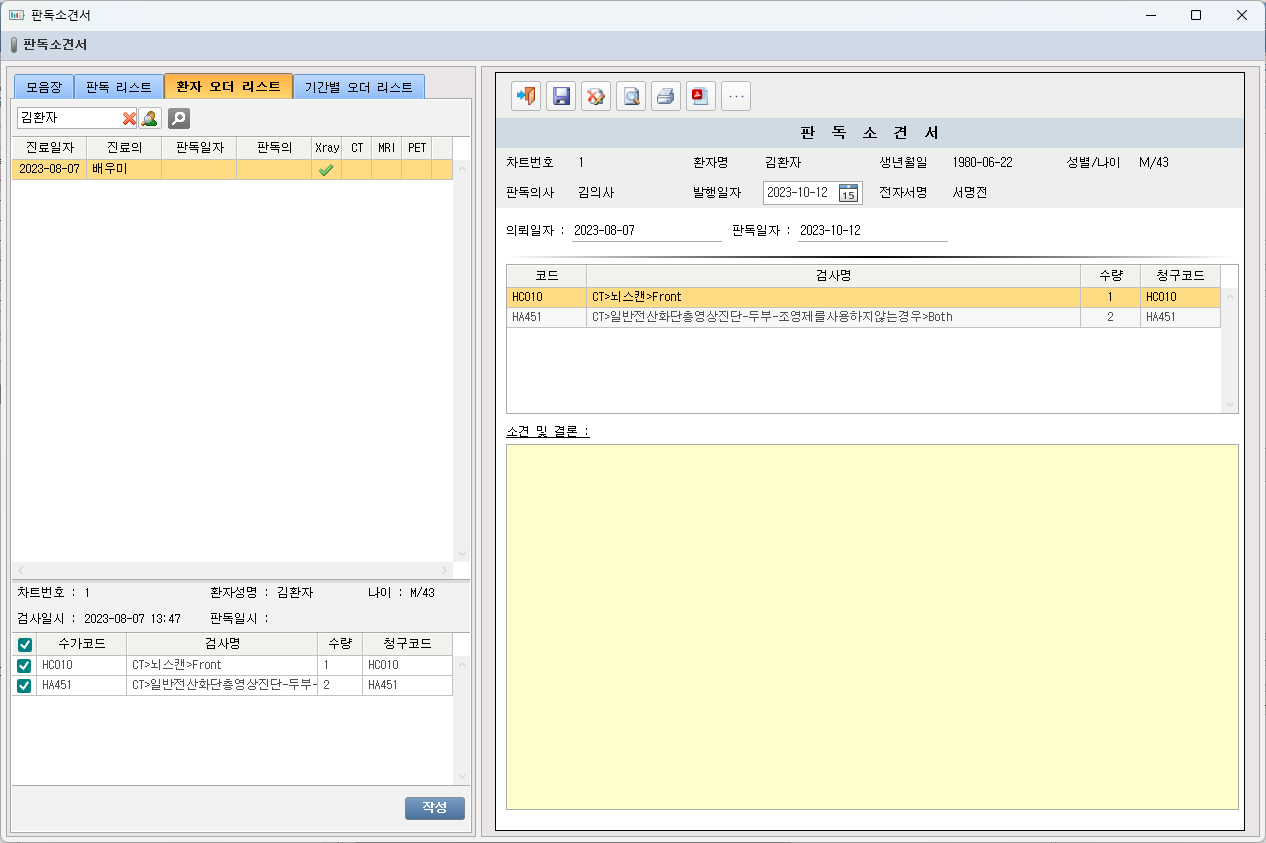Screen dimensions: 1266x843
Task: Click the patient lookup icon beside search box
Action: coord(150,119)
